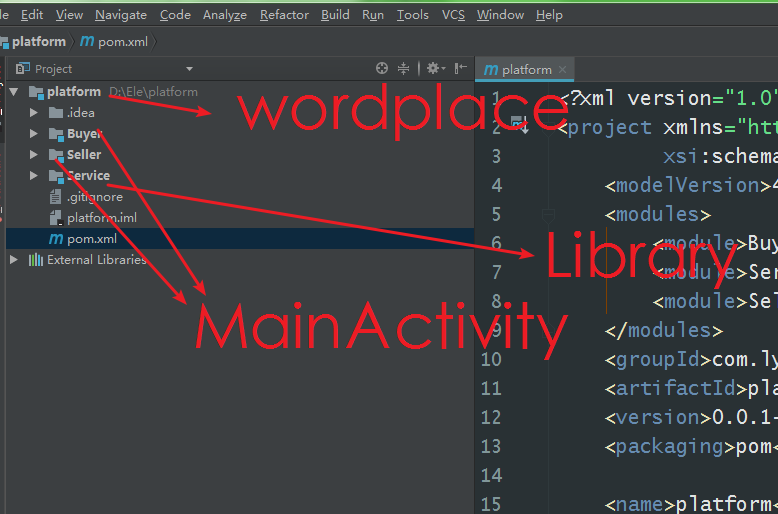
Task: Select the platform.iml file
Action: 102,218
